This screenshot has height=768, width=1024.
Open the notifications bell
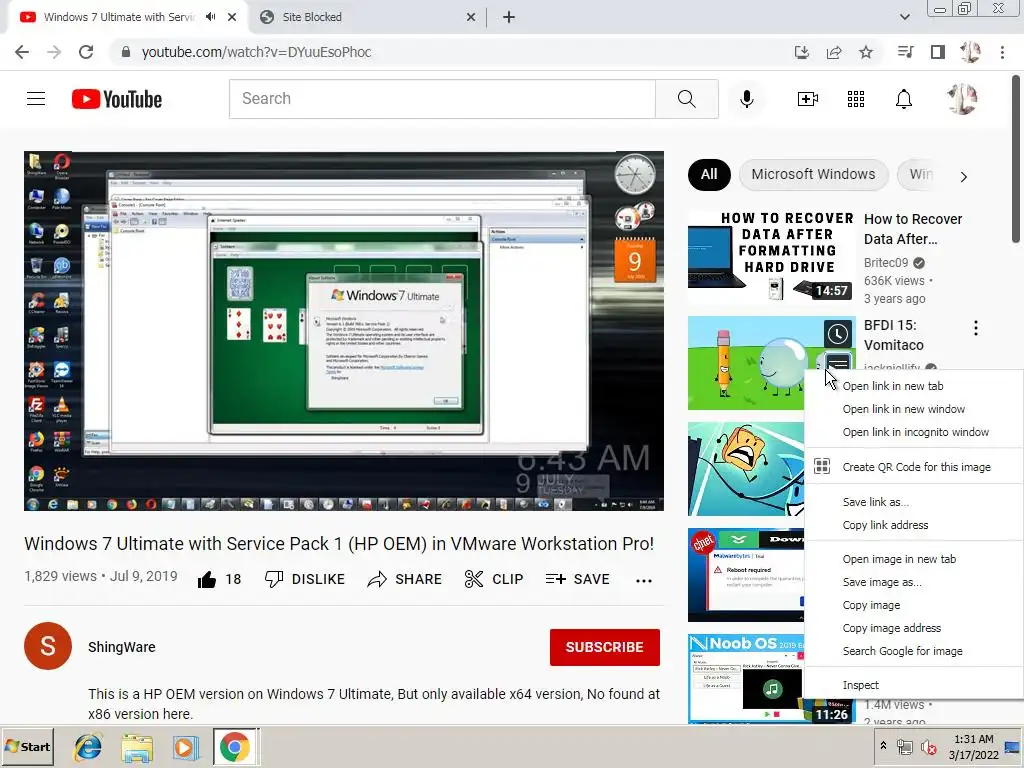pyautogui.click(x=904, y=99)
